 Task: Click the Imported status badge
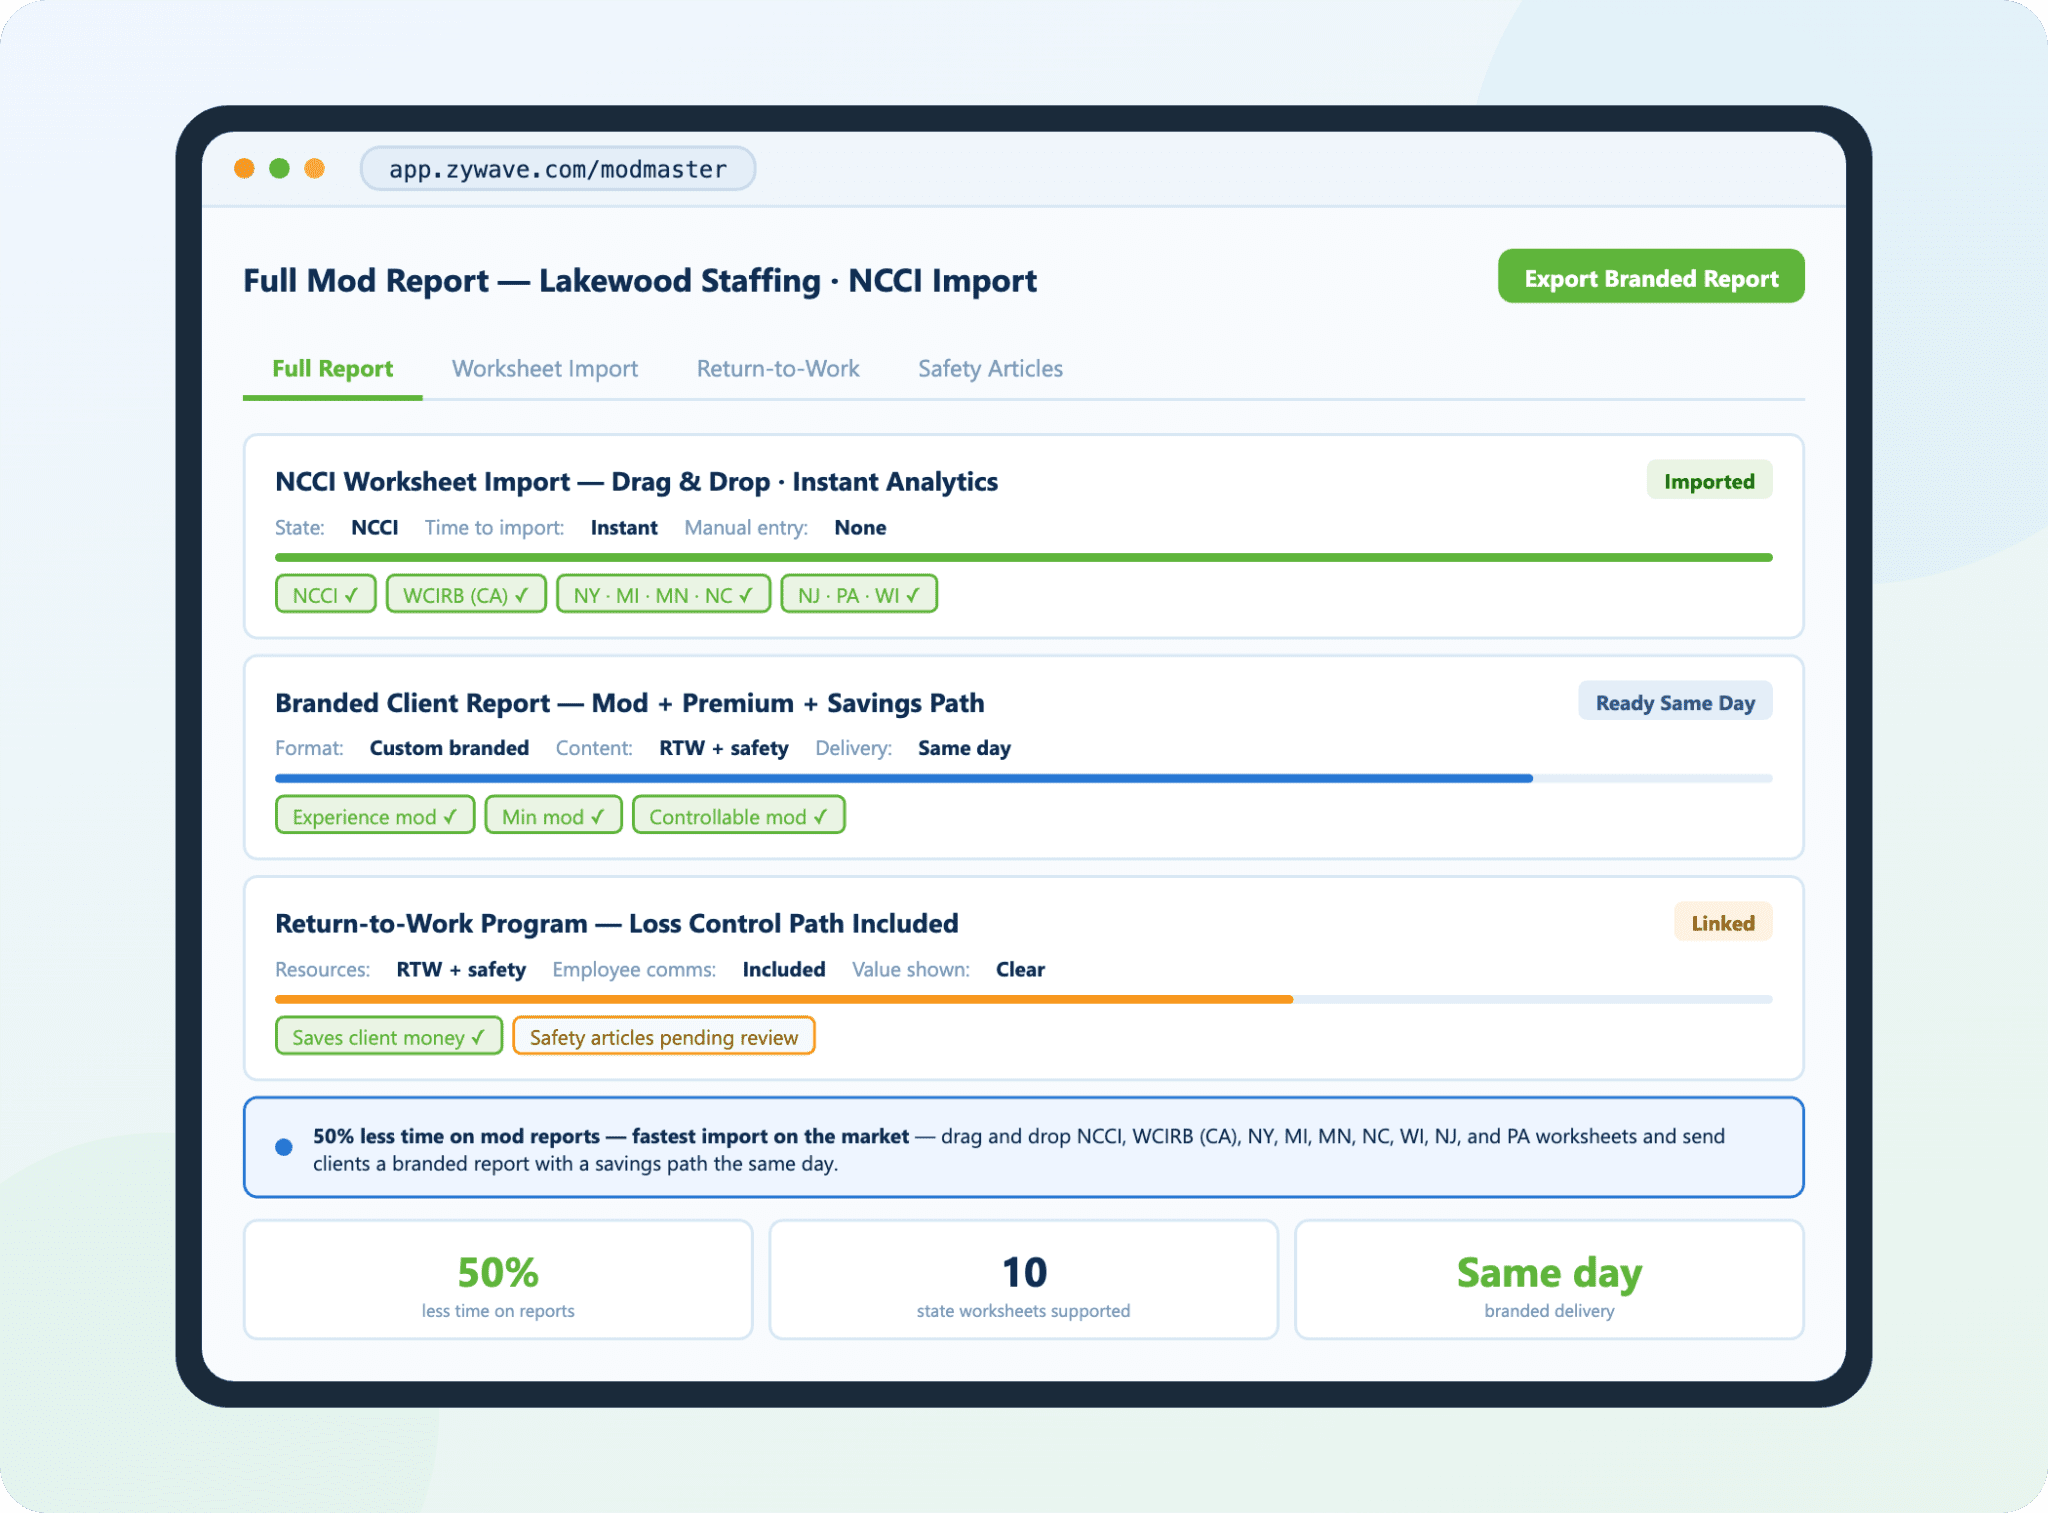click(x=1708, y=481)
